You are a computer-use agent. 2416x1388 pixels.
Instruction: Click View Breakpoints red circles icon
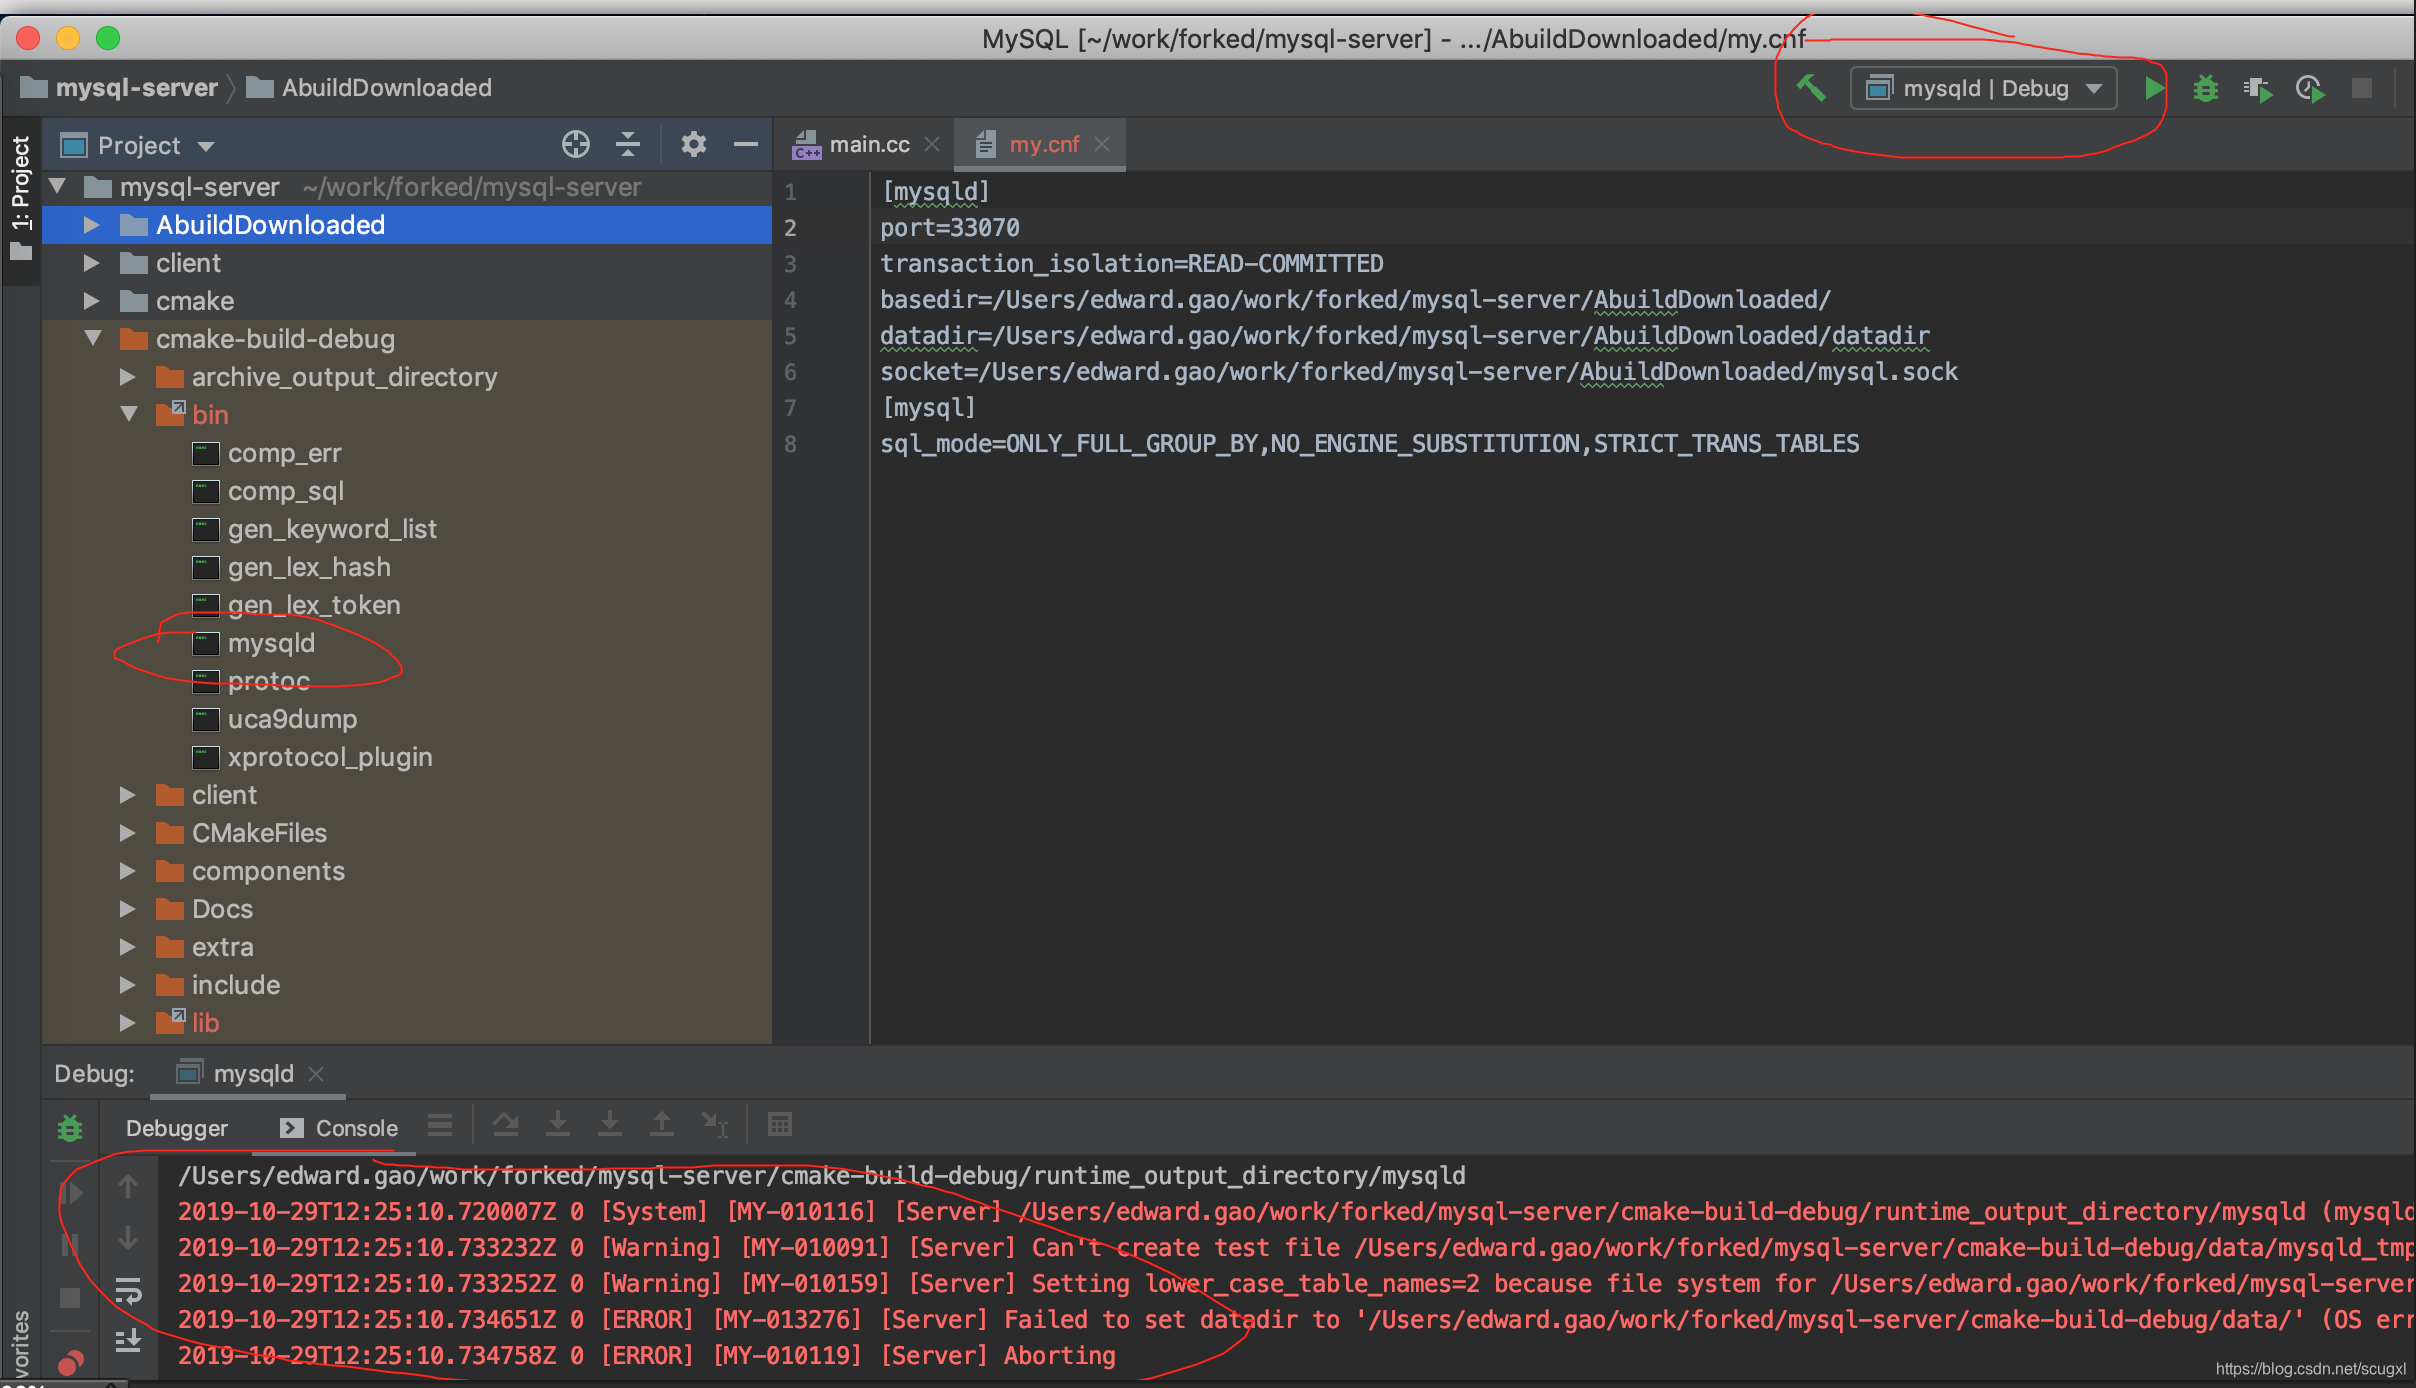tap(70, 1363)
